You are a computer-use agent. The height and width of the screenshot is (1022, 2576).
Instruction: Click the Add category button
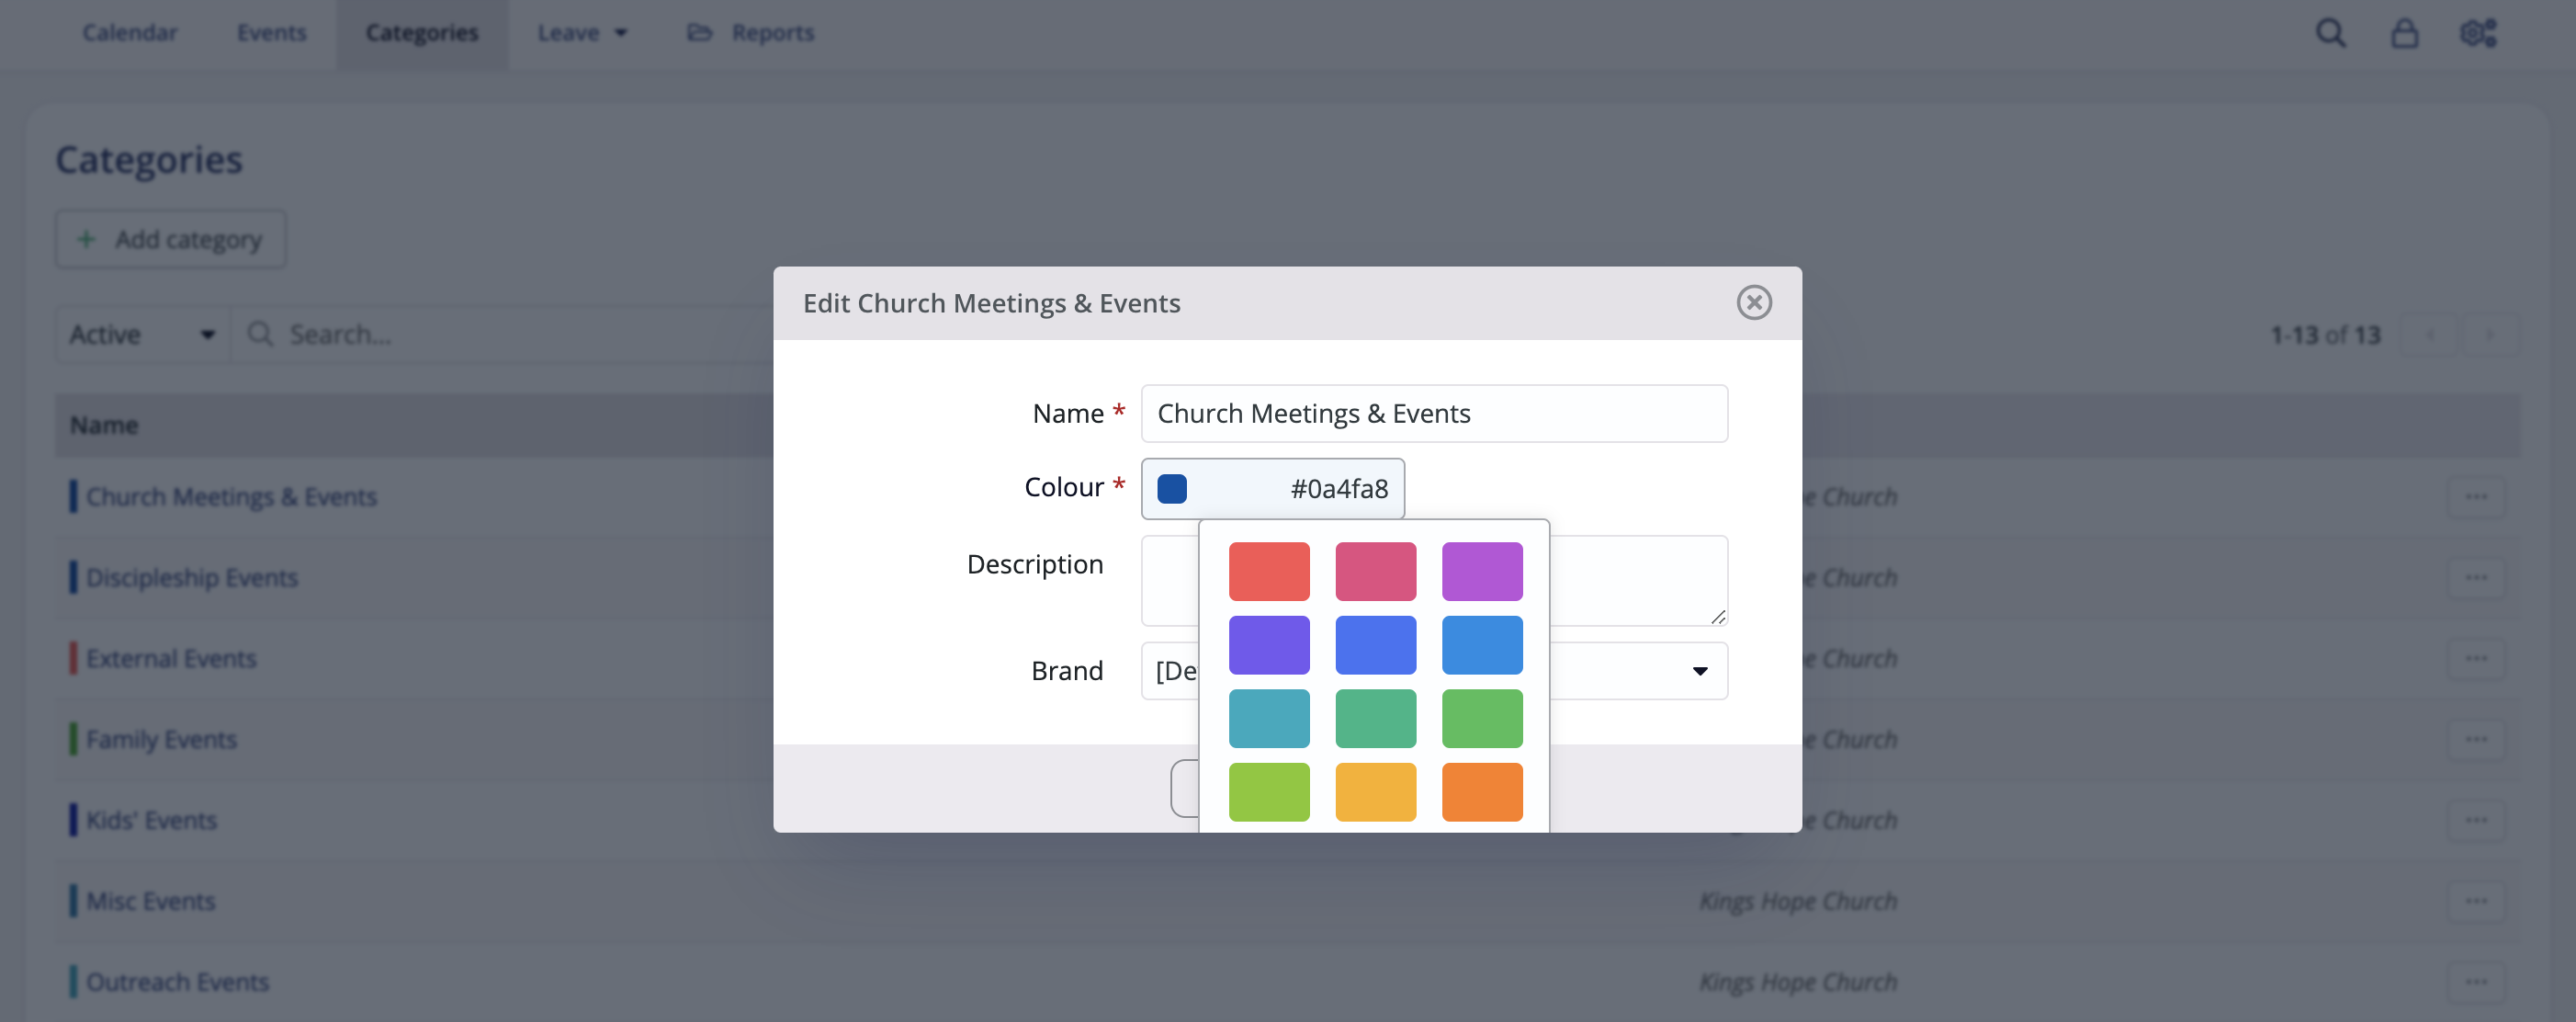[x=170, y=239]
